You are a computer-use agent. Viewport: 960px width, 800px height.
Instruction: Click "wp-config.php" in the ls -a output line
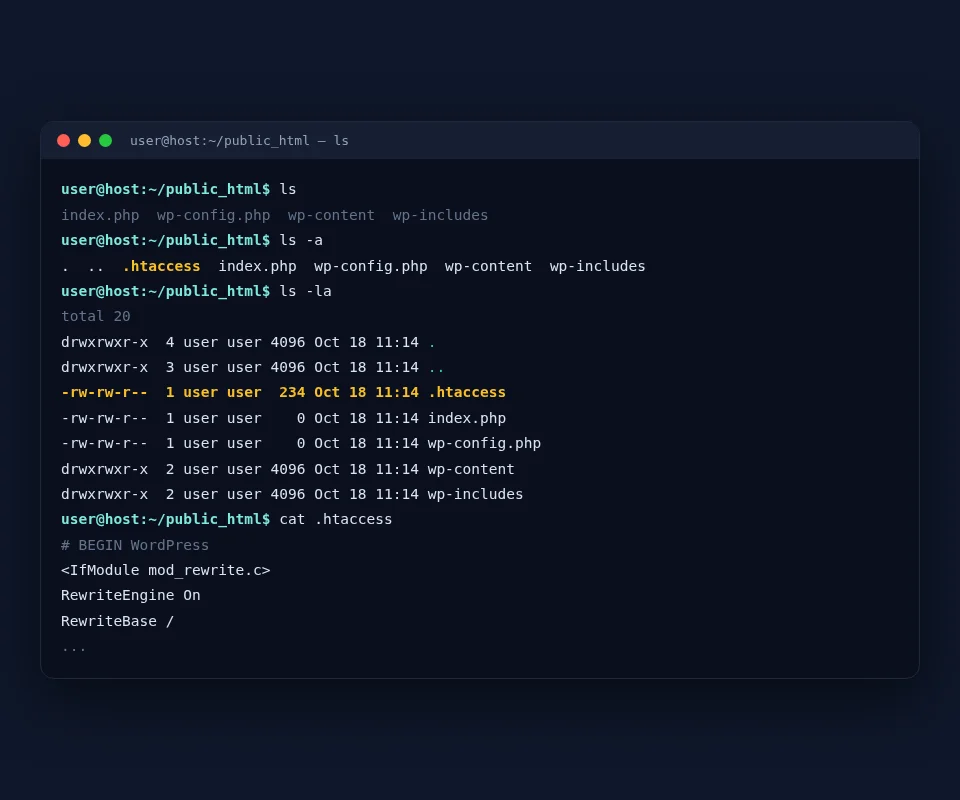coord(371,266)
